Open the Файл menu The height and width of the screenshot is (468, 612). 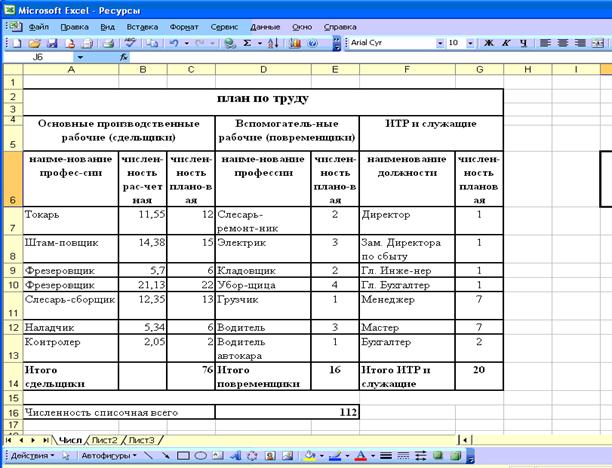[39, 27]
